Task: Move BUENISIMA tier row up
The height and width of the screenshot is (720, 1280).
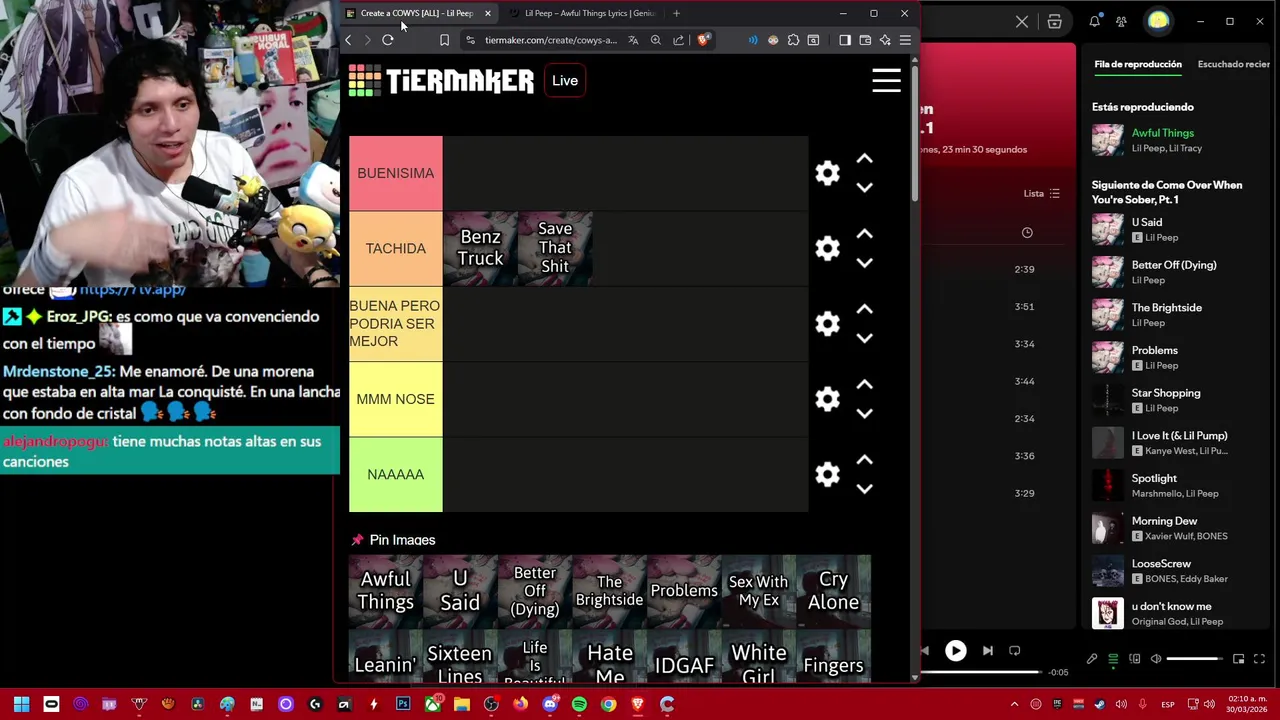Action: point(865,159)
